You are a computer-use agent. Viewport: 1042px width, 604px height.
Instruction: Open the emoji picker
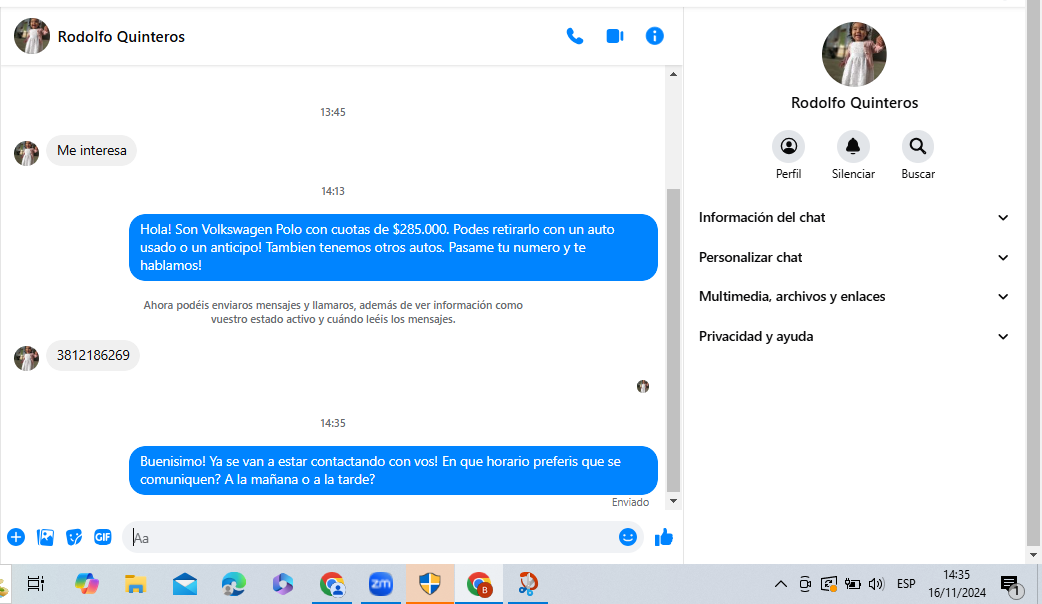(x=628, y=537)
